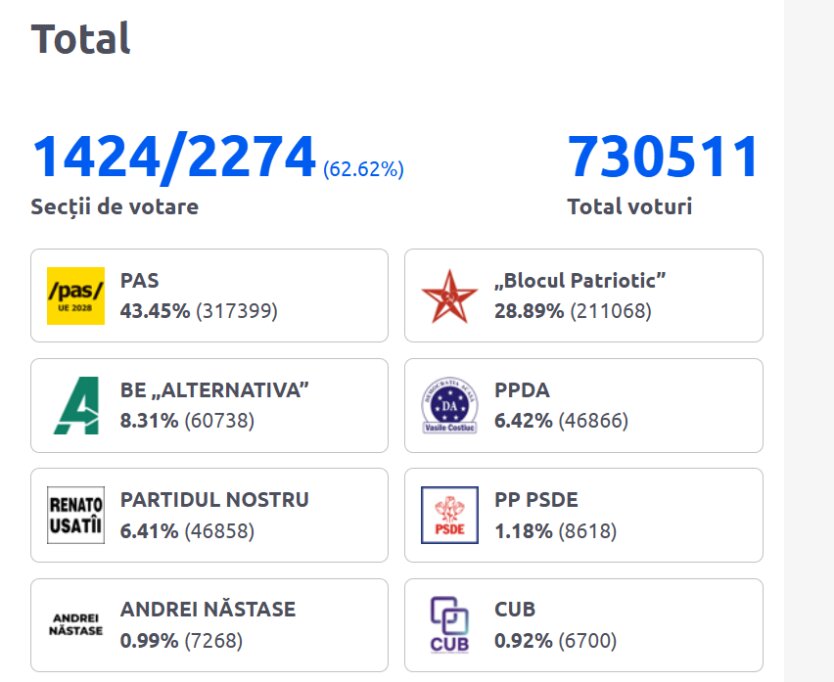834x682 pixels.
Task: Open the PPDA result card
Action: pyautogui.click(x=583, y=405)
